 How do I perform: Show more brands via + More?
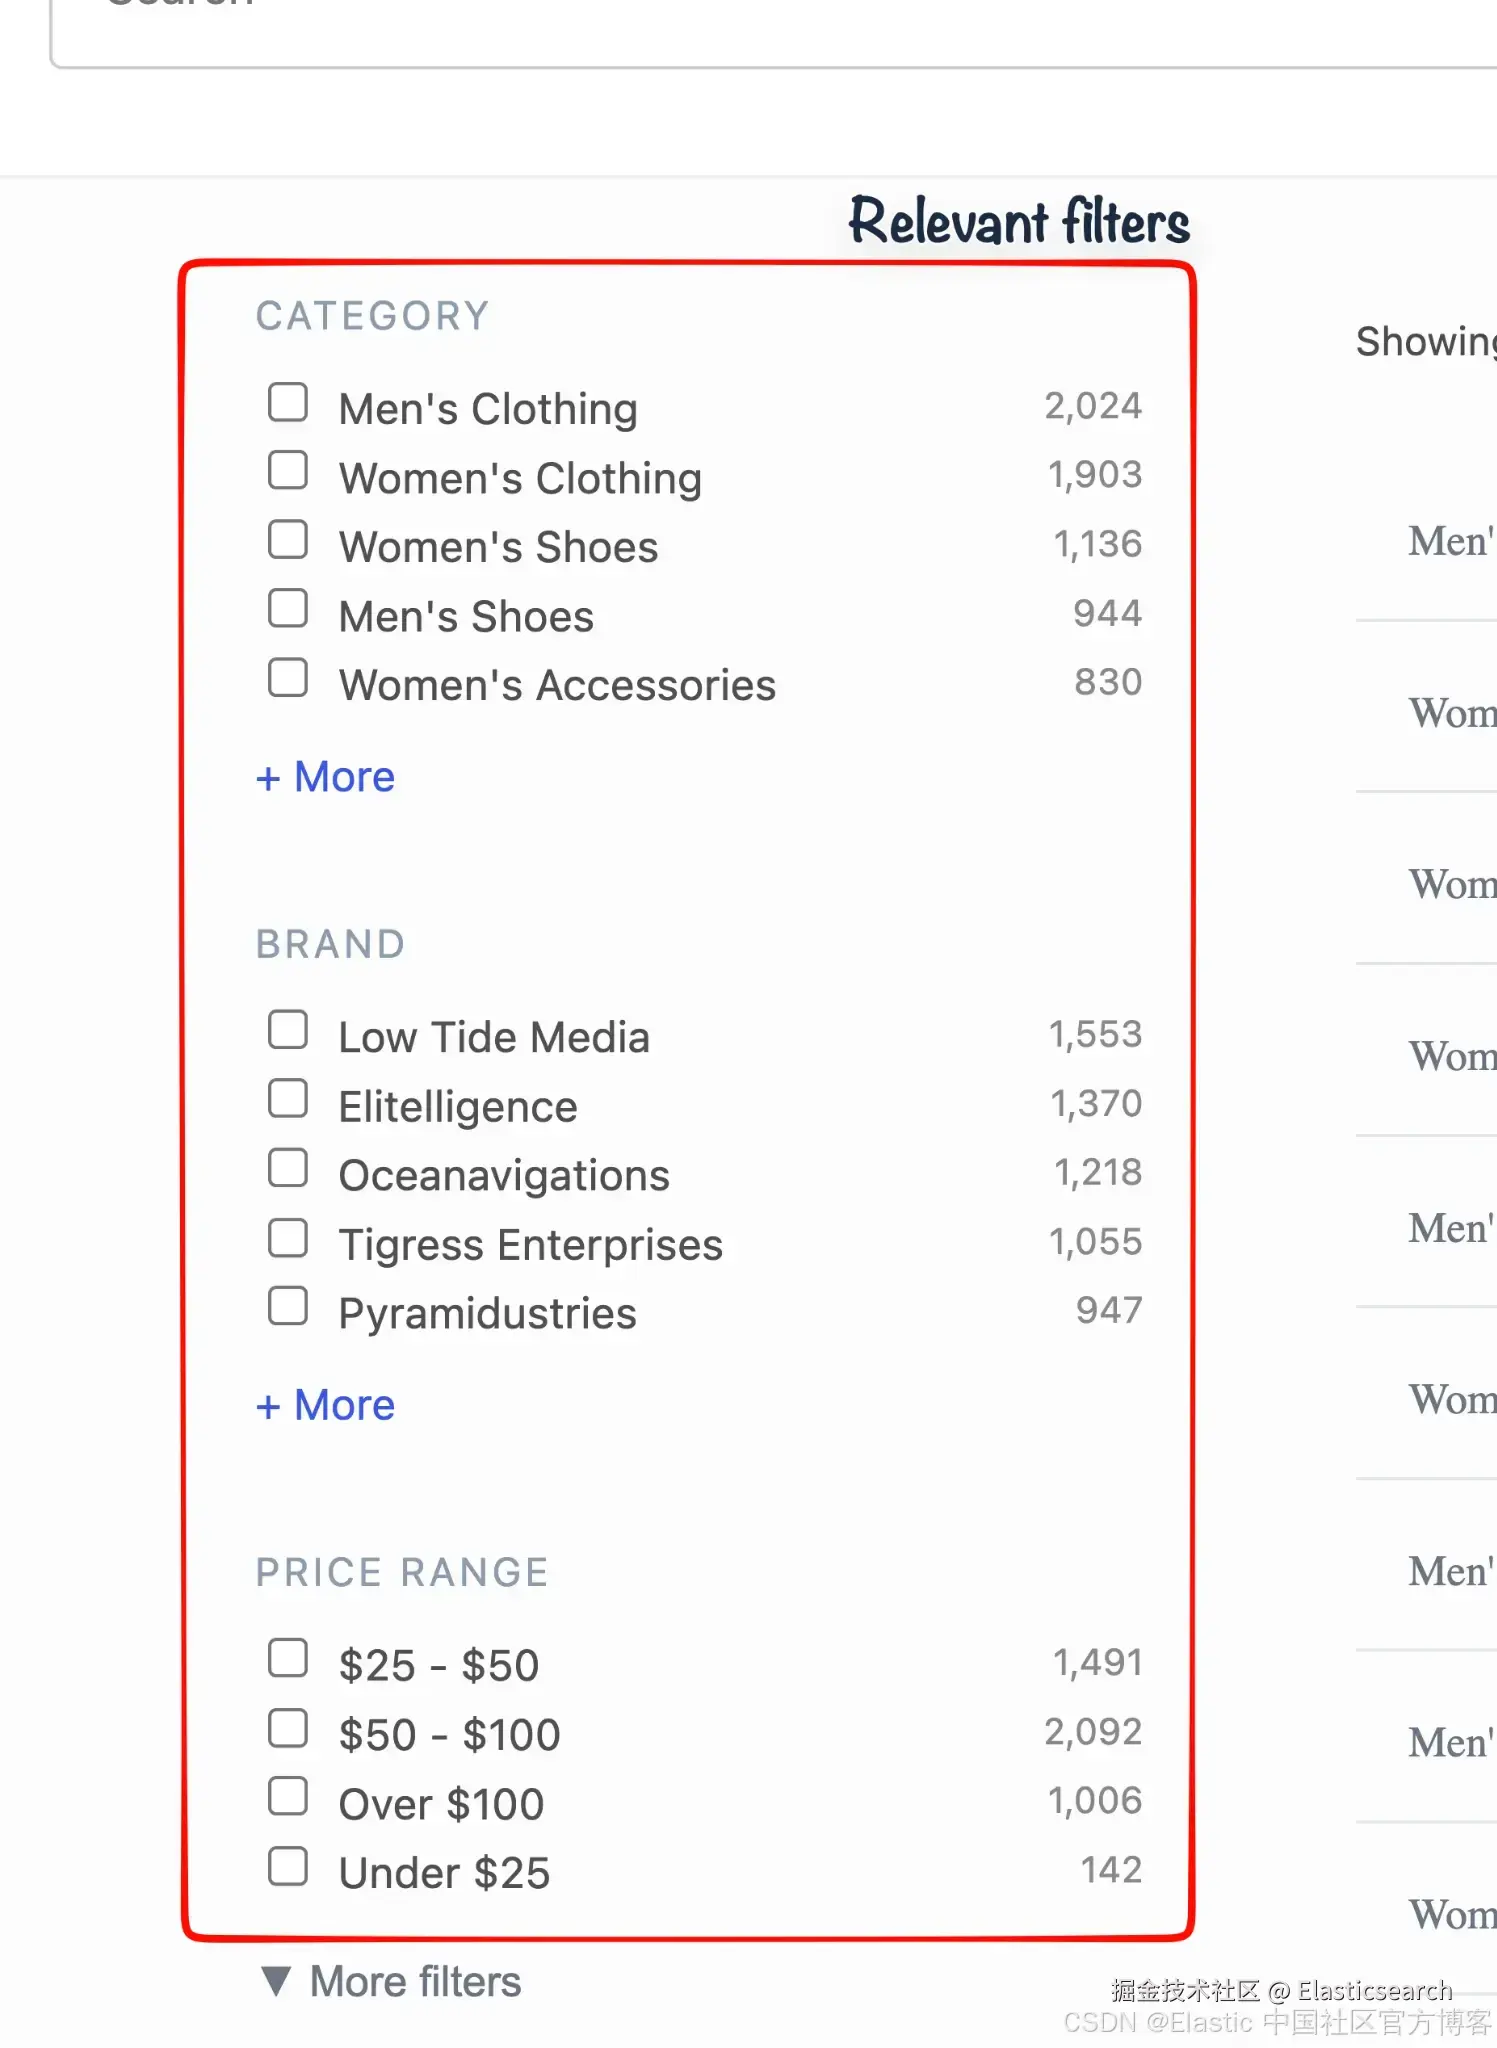pos(326,1405)
